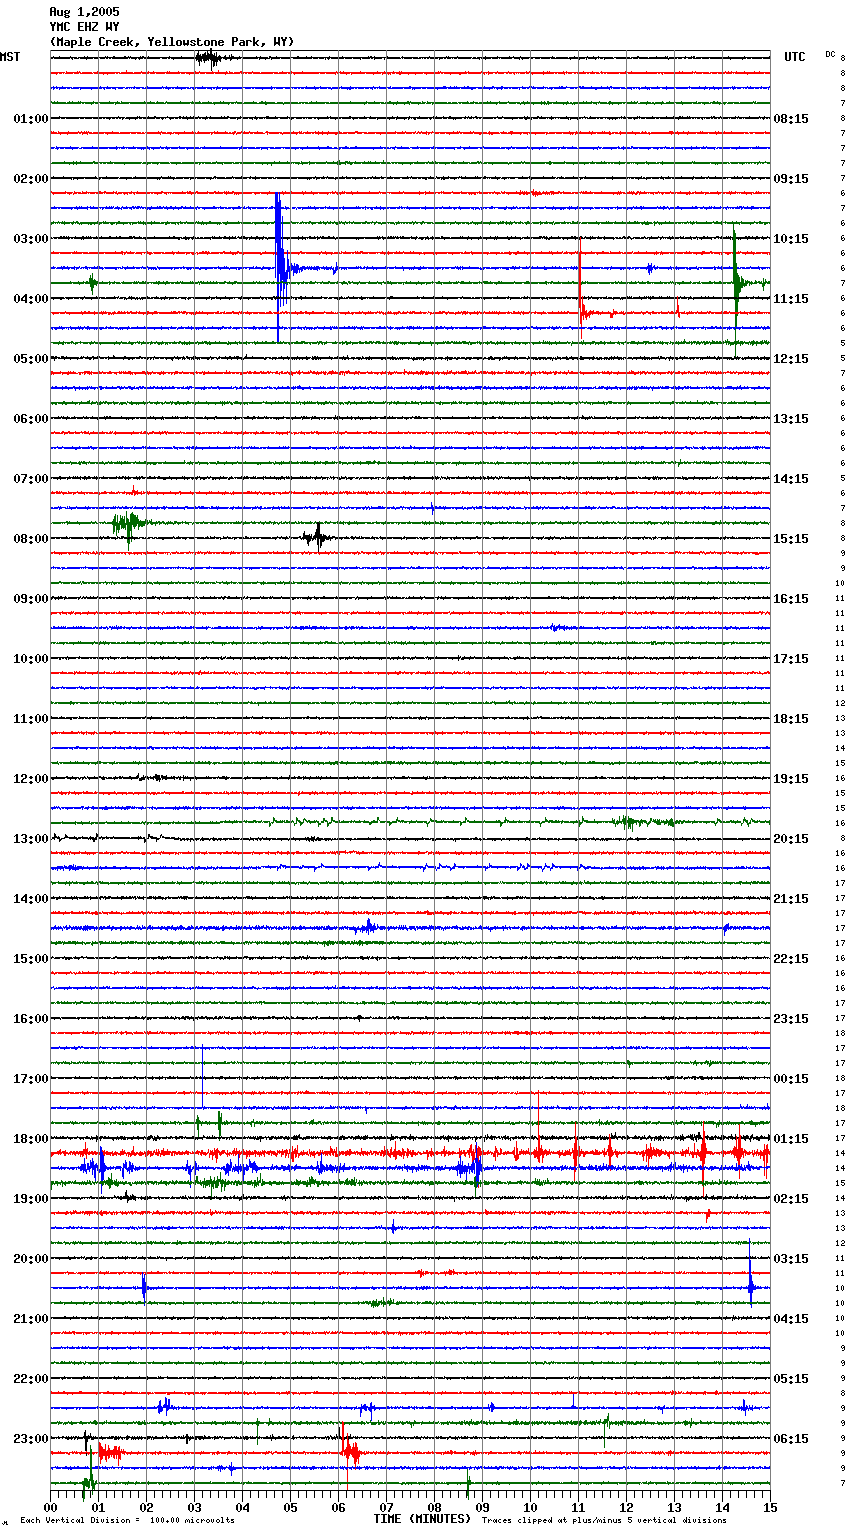The height and width of the screenshot is (1534, 850).
Task: Click the '16:15' UTC time label
Action: pos(791,599)
